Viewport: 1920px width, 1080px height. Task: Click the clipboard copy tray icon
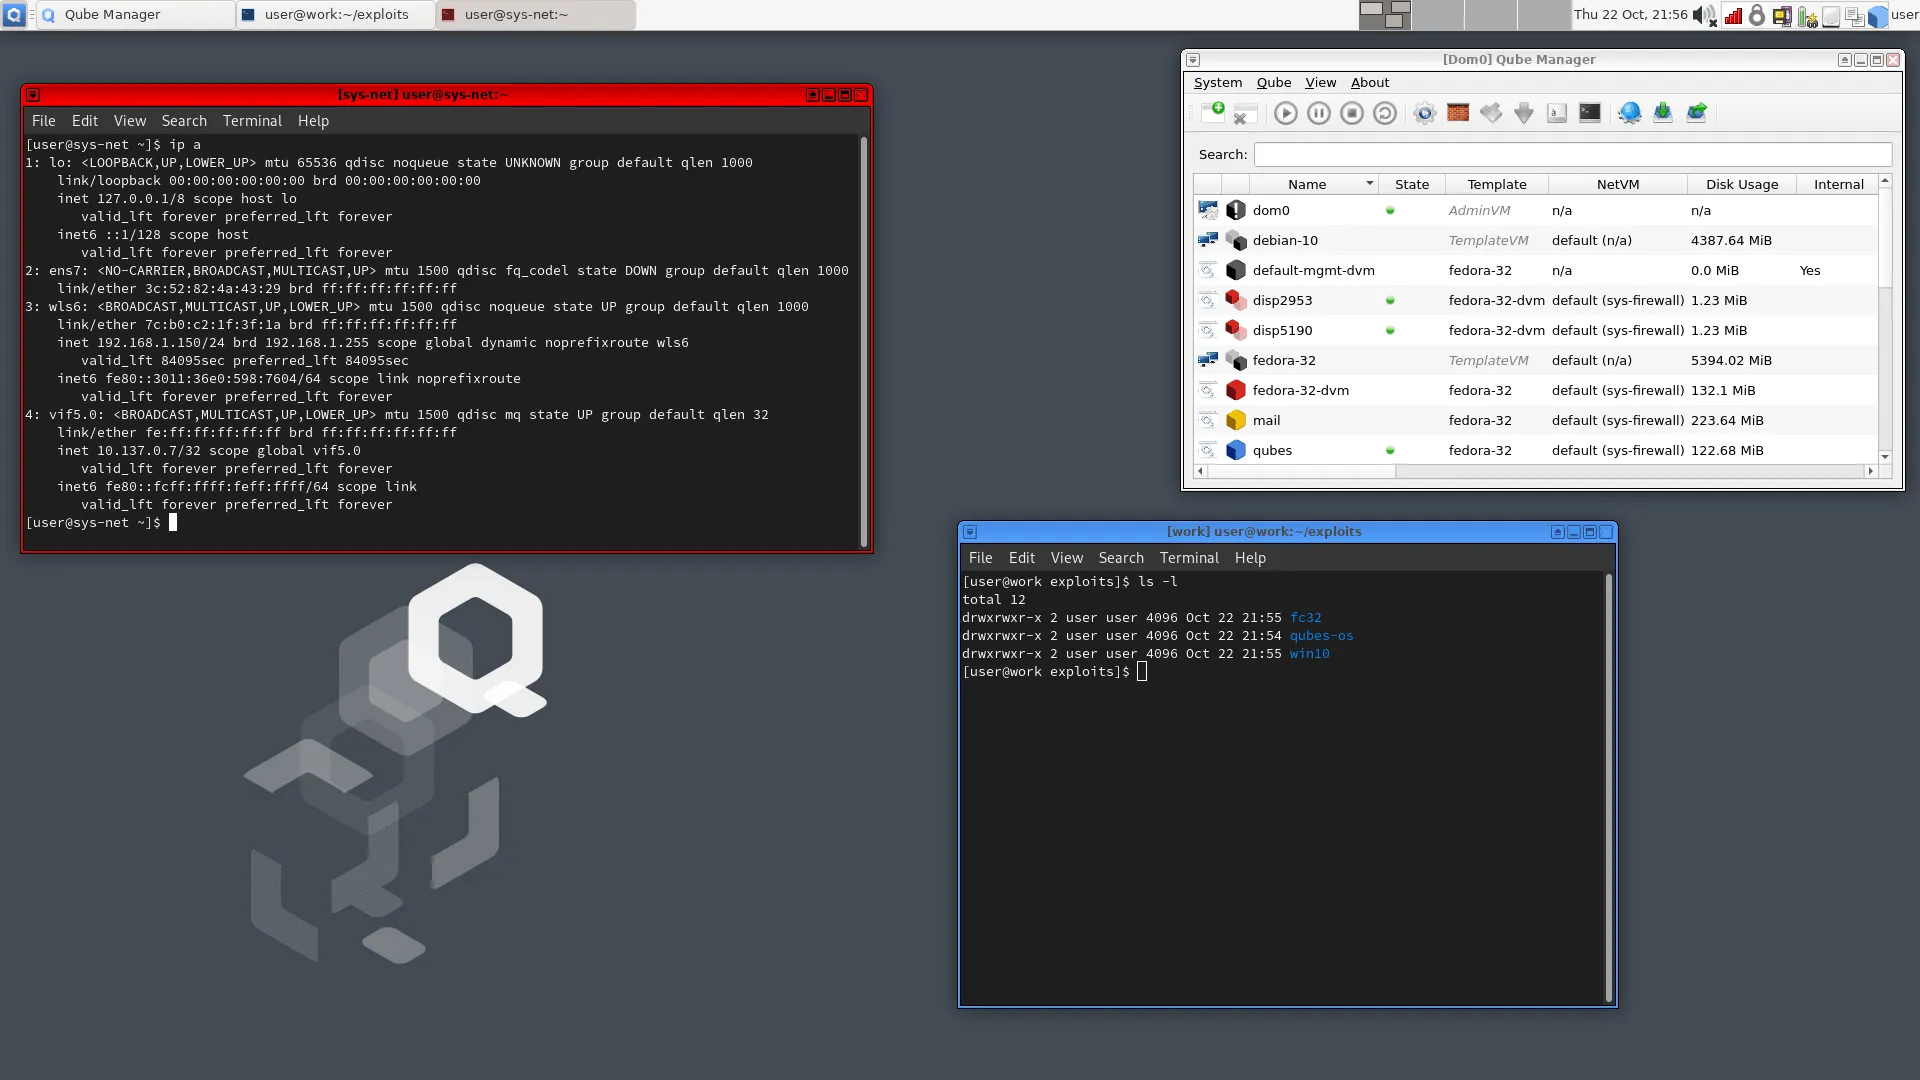[1854, 16]
